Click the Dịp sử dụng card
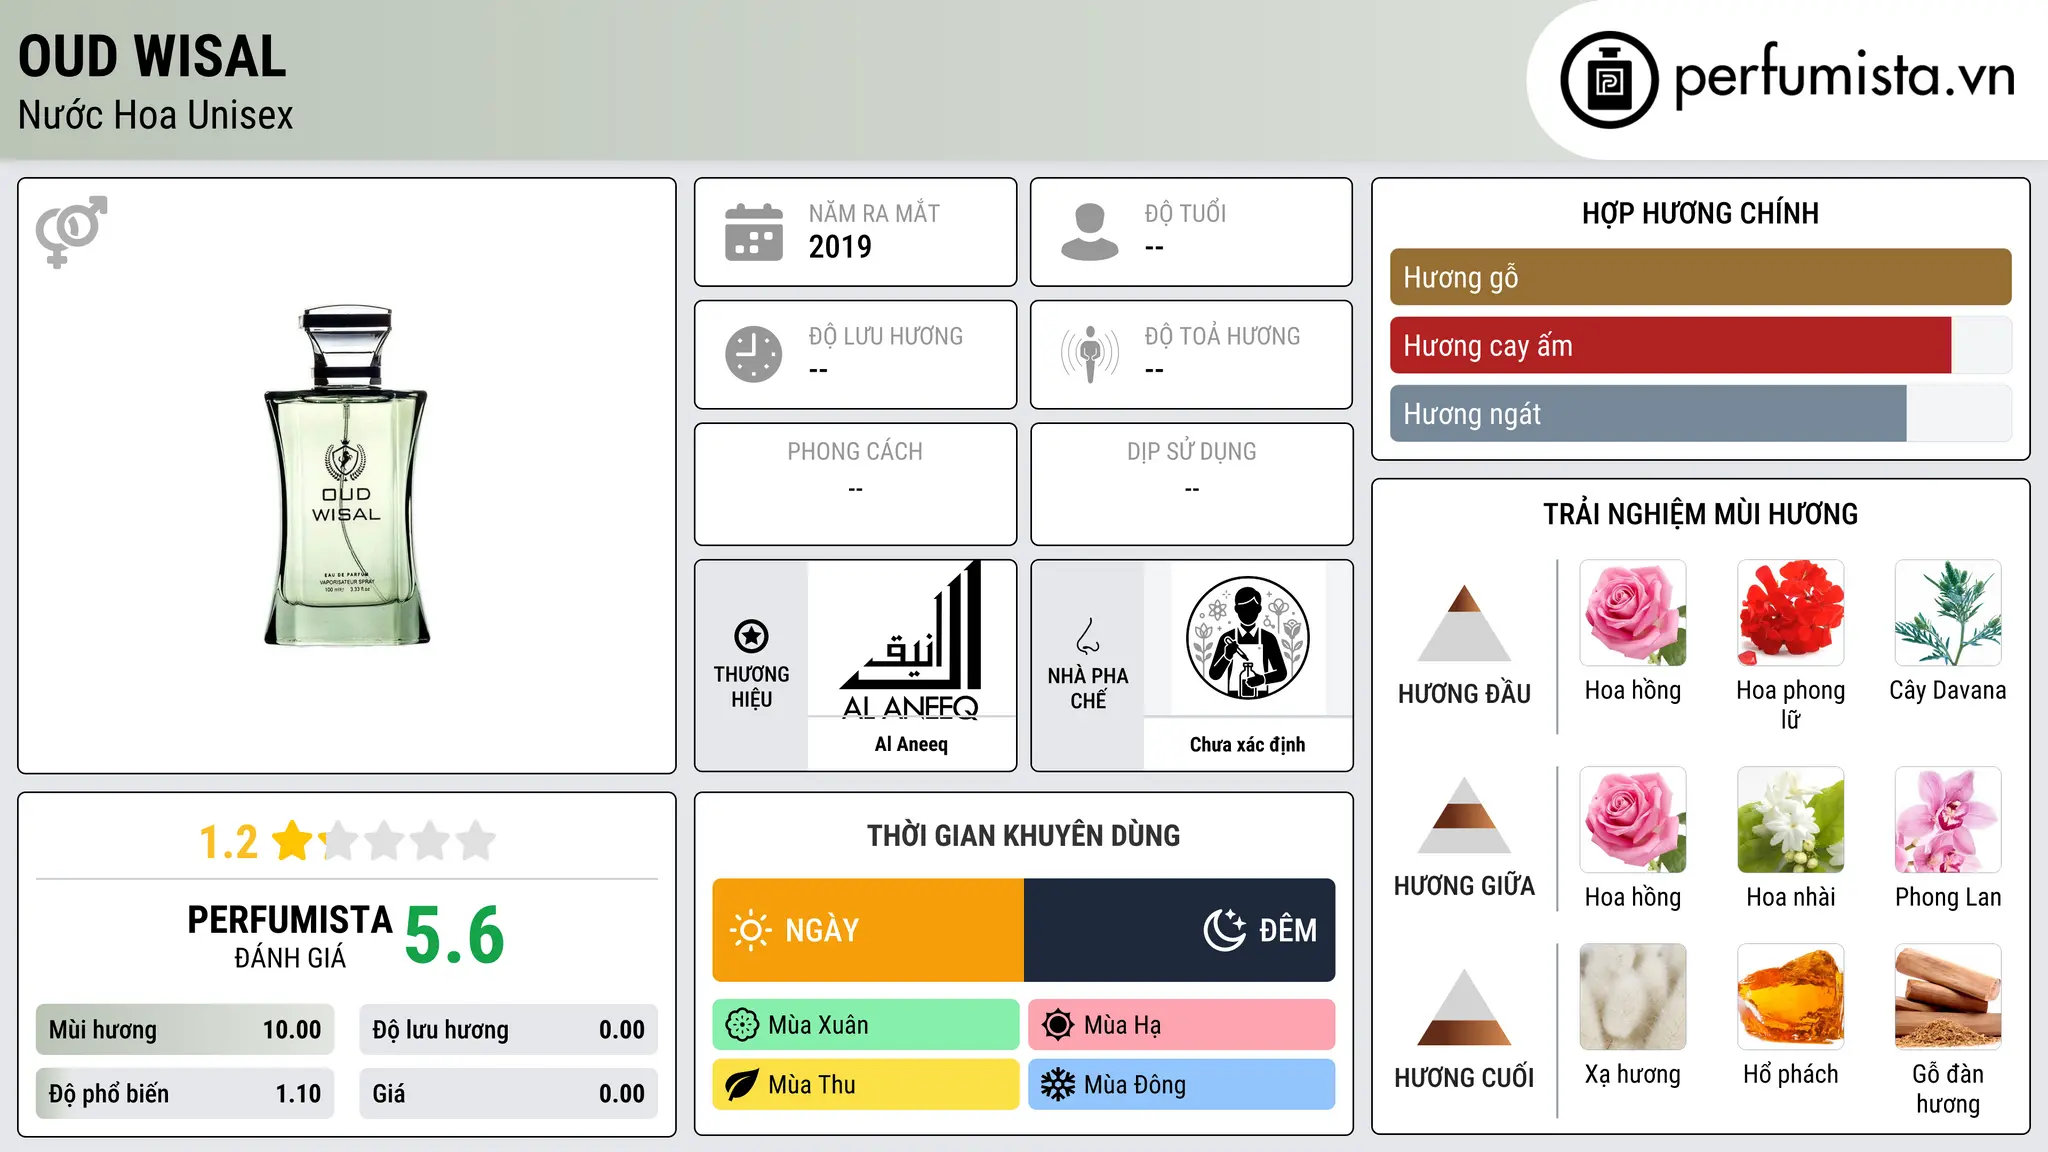 [x=1192, y=484]
